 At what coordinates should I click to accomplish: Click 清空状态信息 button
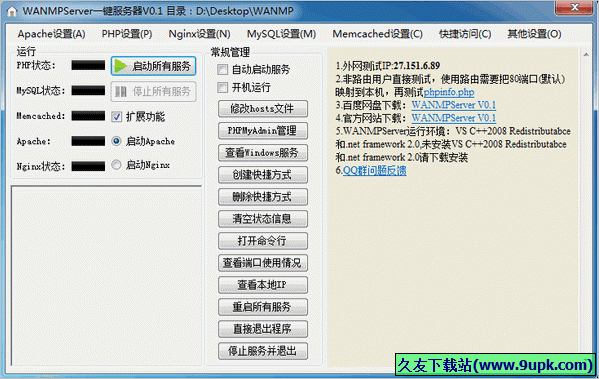[x=263, y=219]
